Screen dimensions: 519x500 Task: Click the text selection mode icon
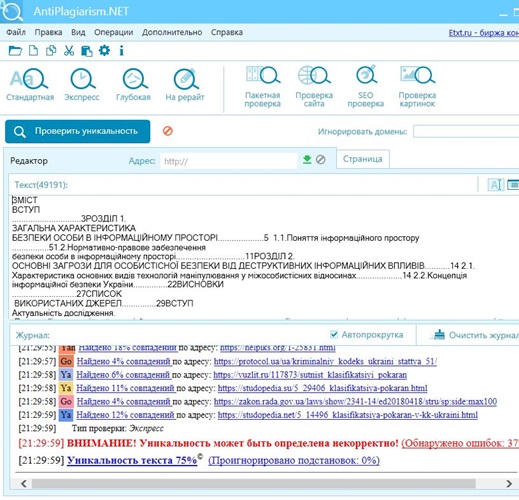(495, 184)
